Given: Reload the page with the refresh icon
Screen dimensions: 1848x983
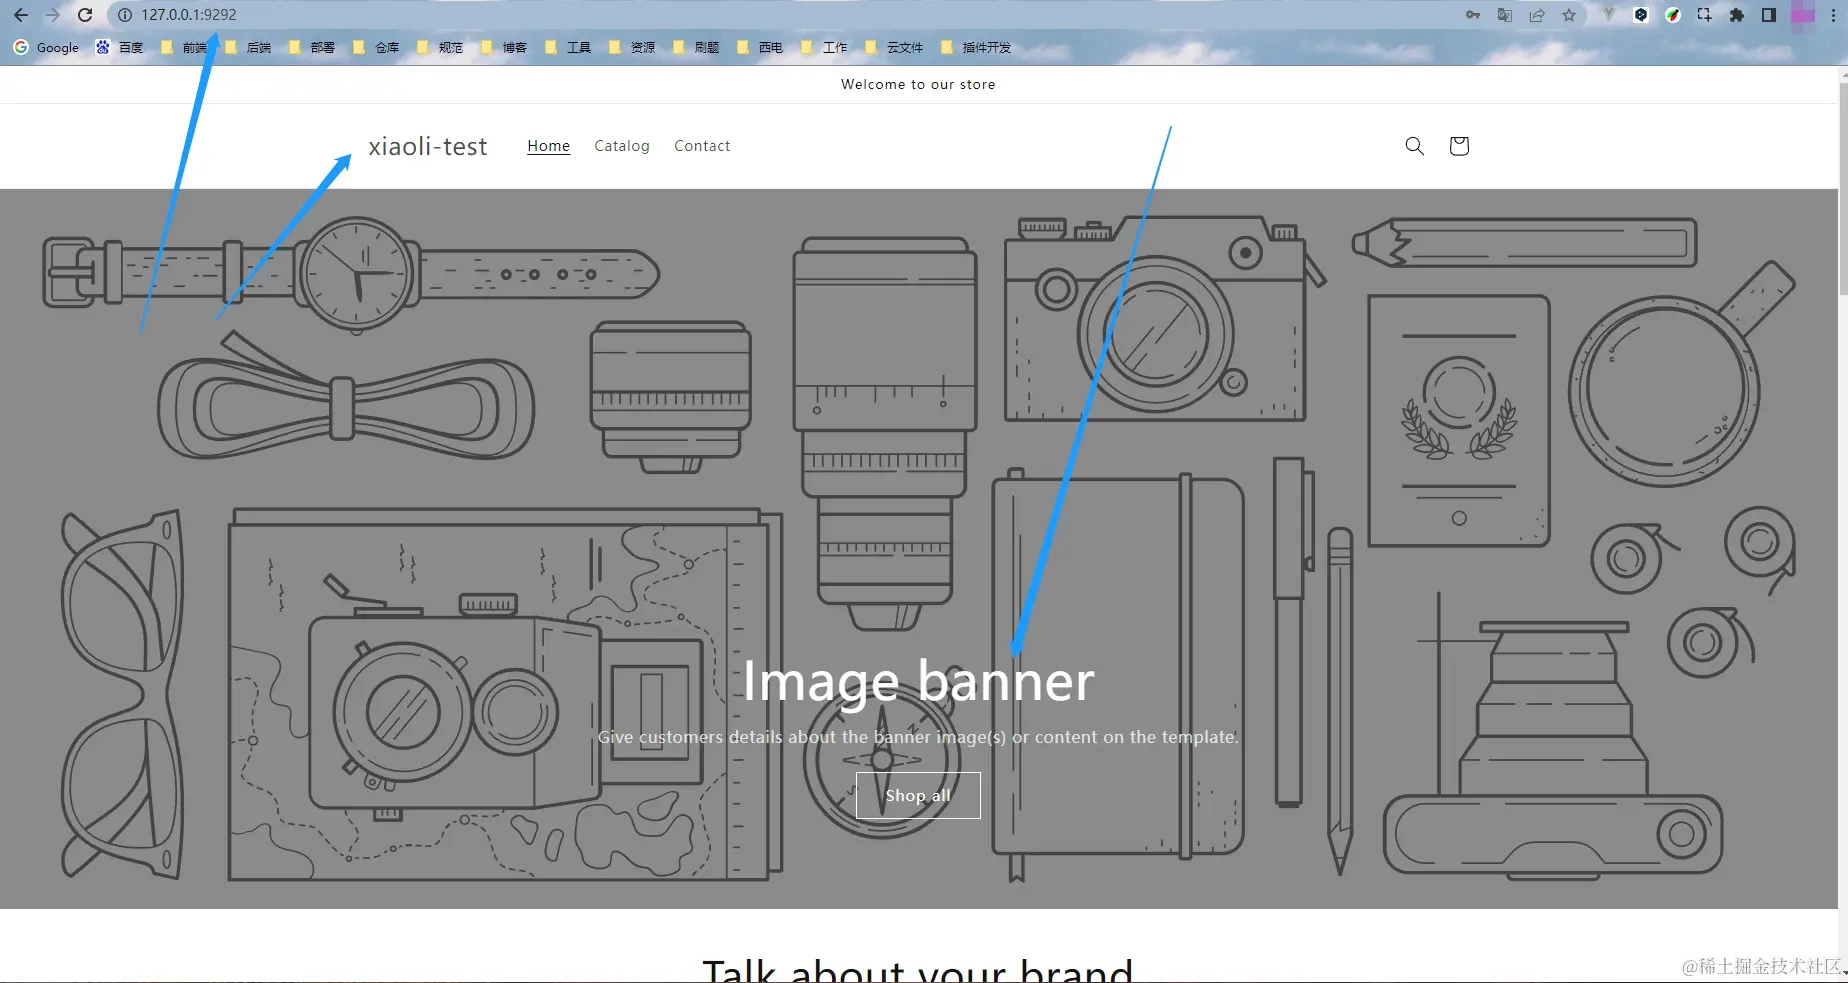Looking at the screenshot, I should [85, 15].
